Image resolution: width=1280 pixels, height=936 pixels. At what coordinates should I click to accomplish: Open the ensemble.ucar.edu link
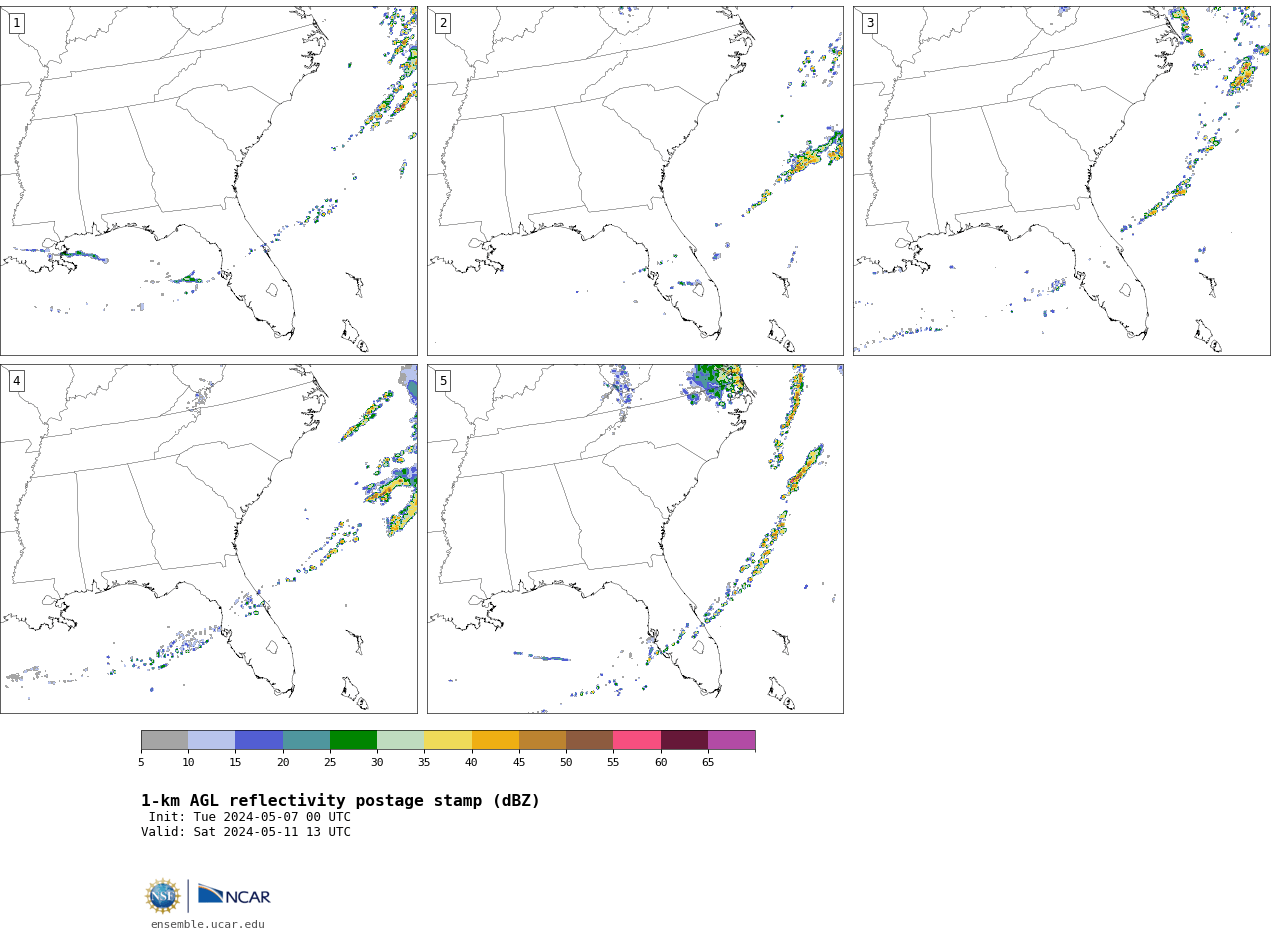click(208, 925)
